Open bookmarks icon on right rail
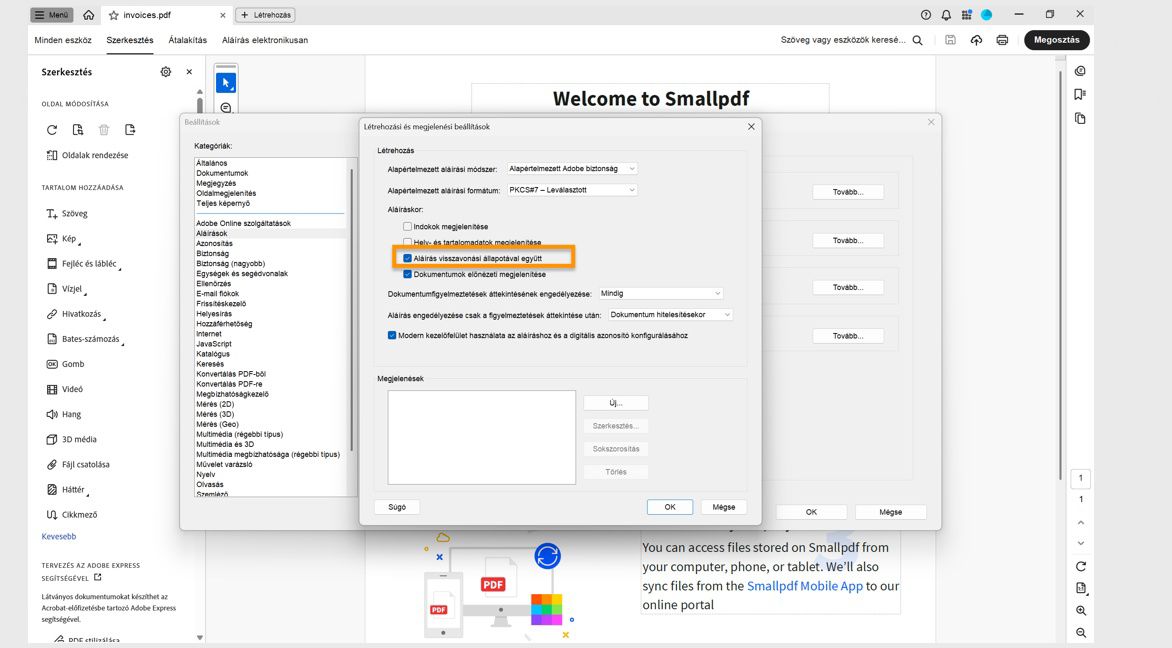 [x=1080, y=94]
